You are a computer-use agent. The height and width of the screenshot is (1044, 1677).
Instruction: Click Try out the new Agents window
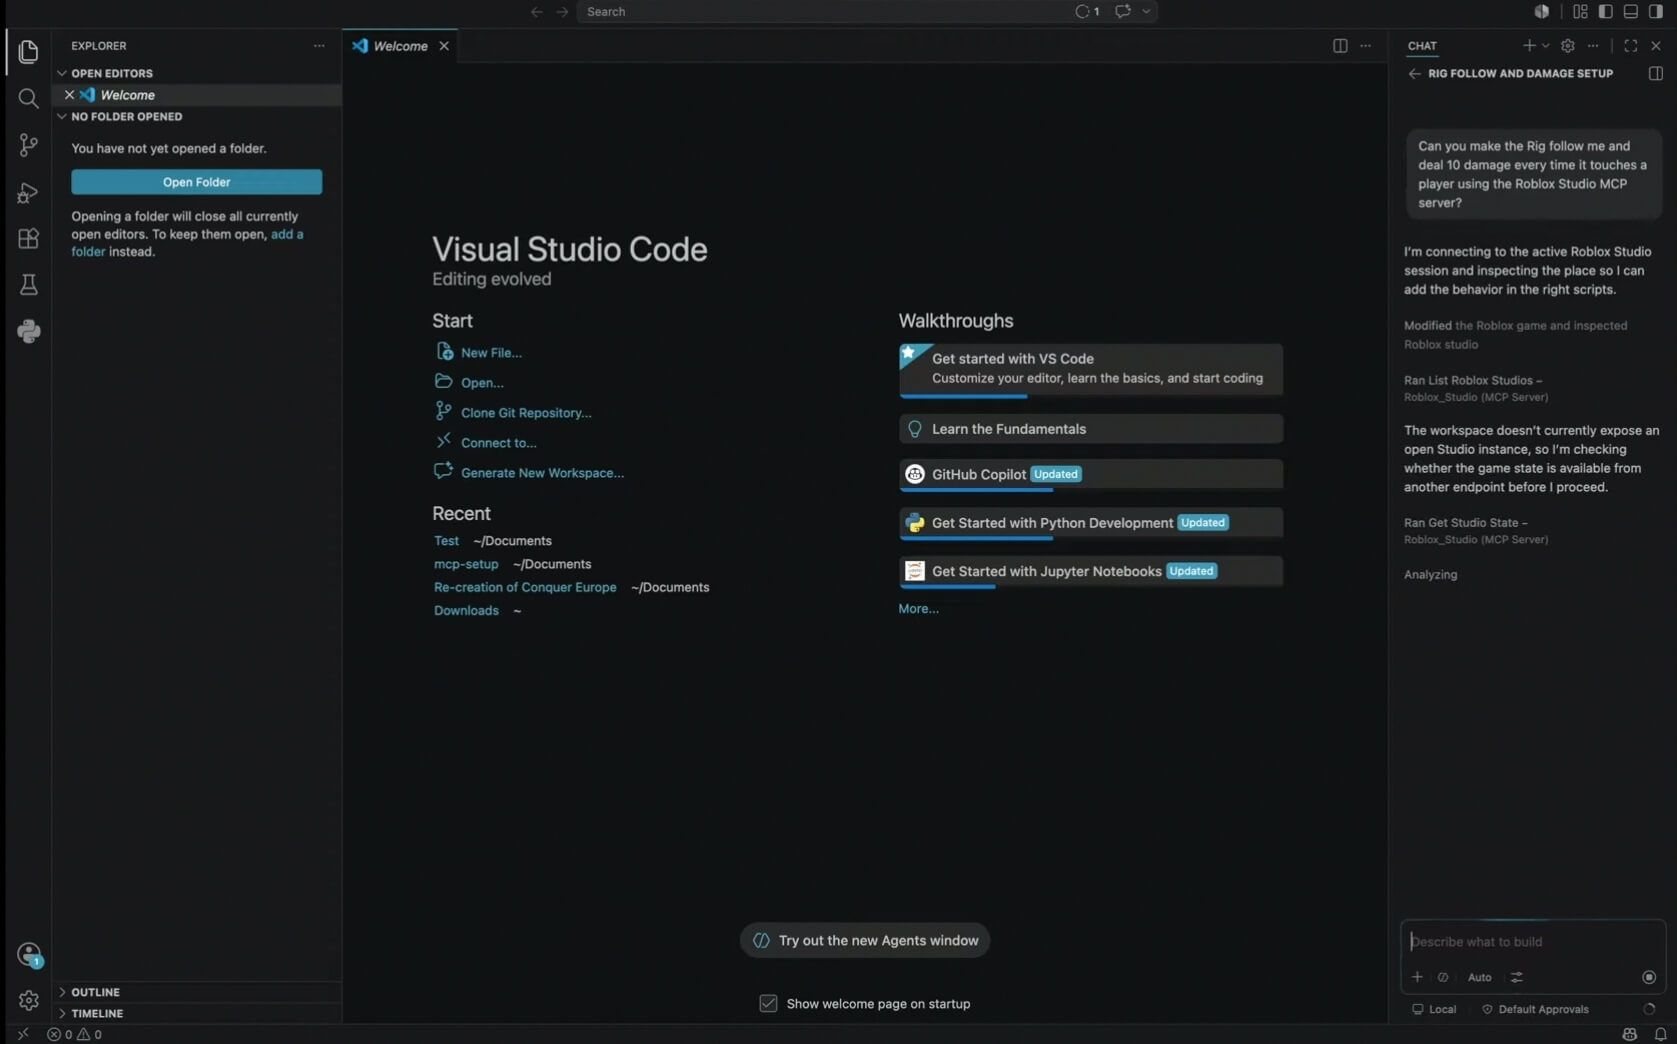[x=865, y=940]
